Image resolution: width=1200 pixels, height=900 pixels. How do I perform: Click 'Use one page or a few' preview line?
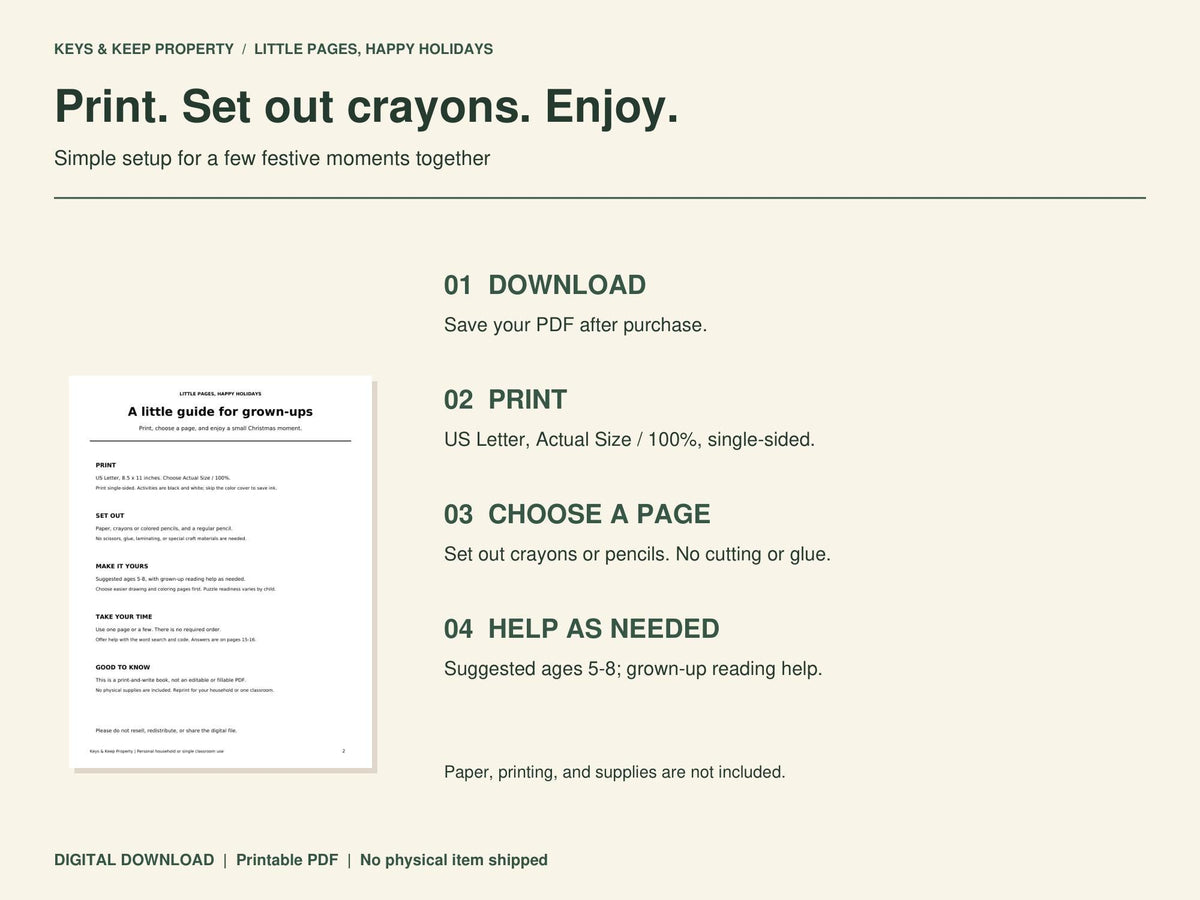coord(158,629)
